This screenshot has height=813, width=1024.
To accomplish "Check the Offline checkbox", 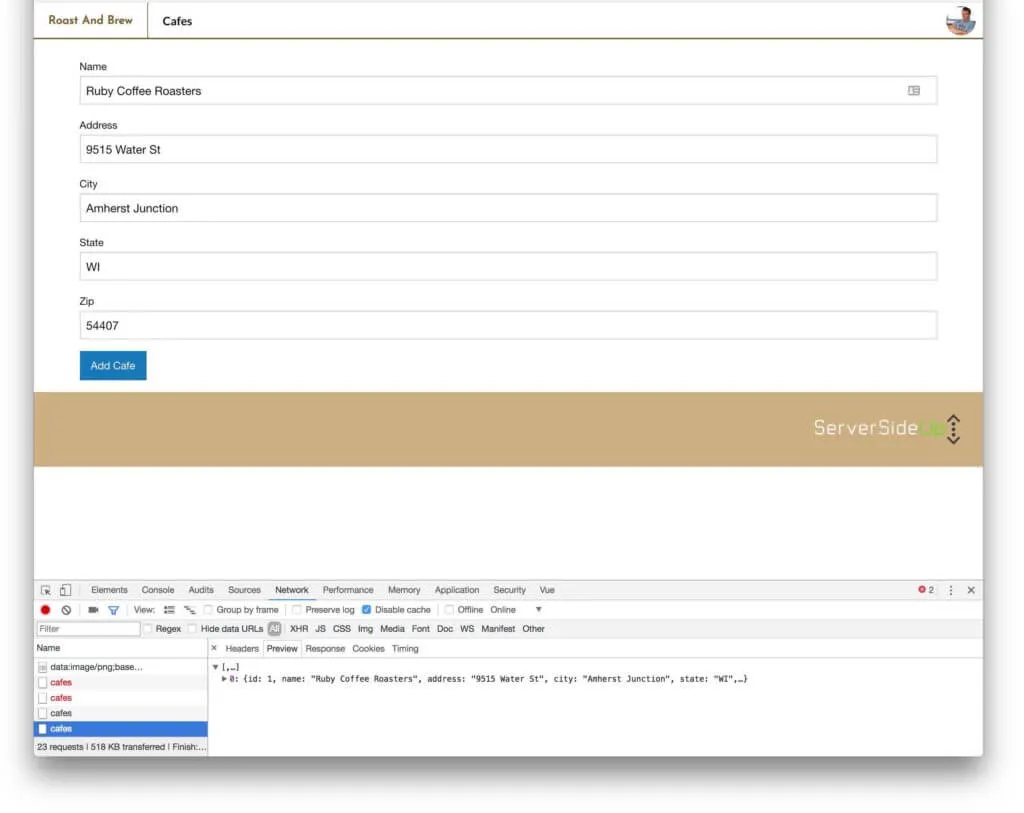I will click(449, 609).
